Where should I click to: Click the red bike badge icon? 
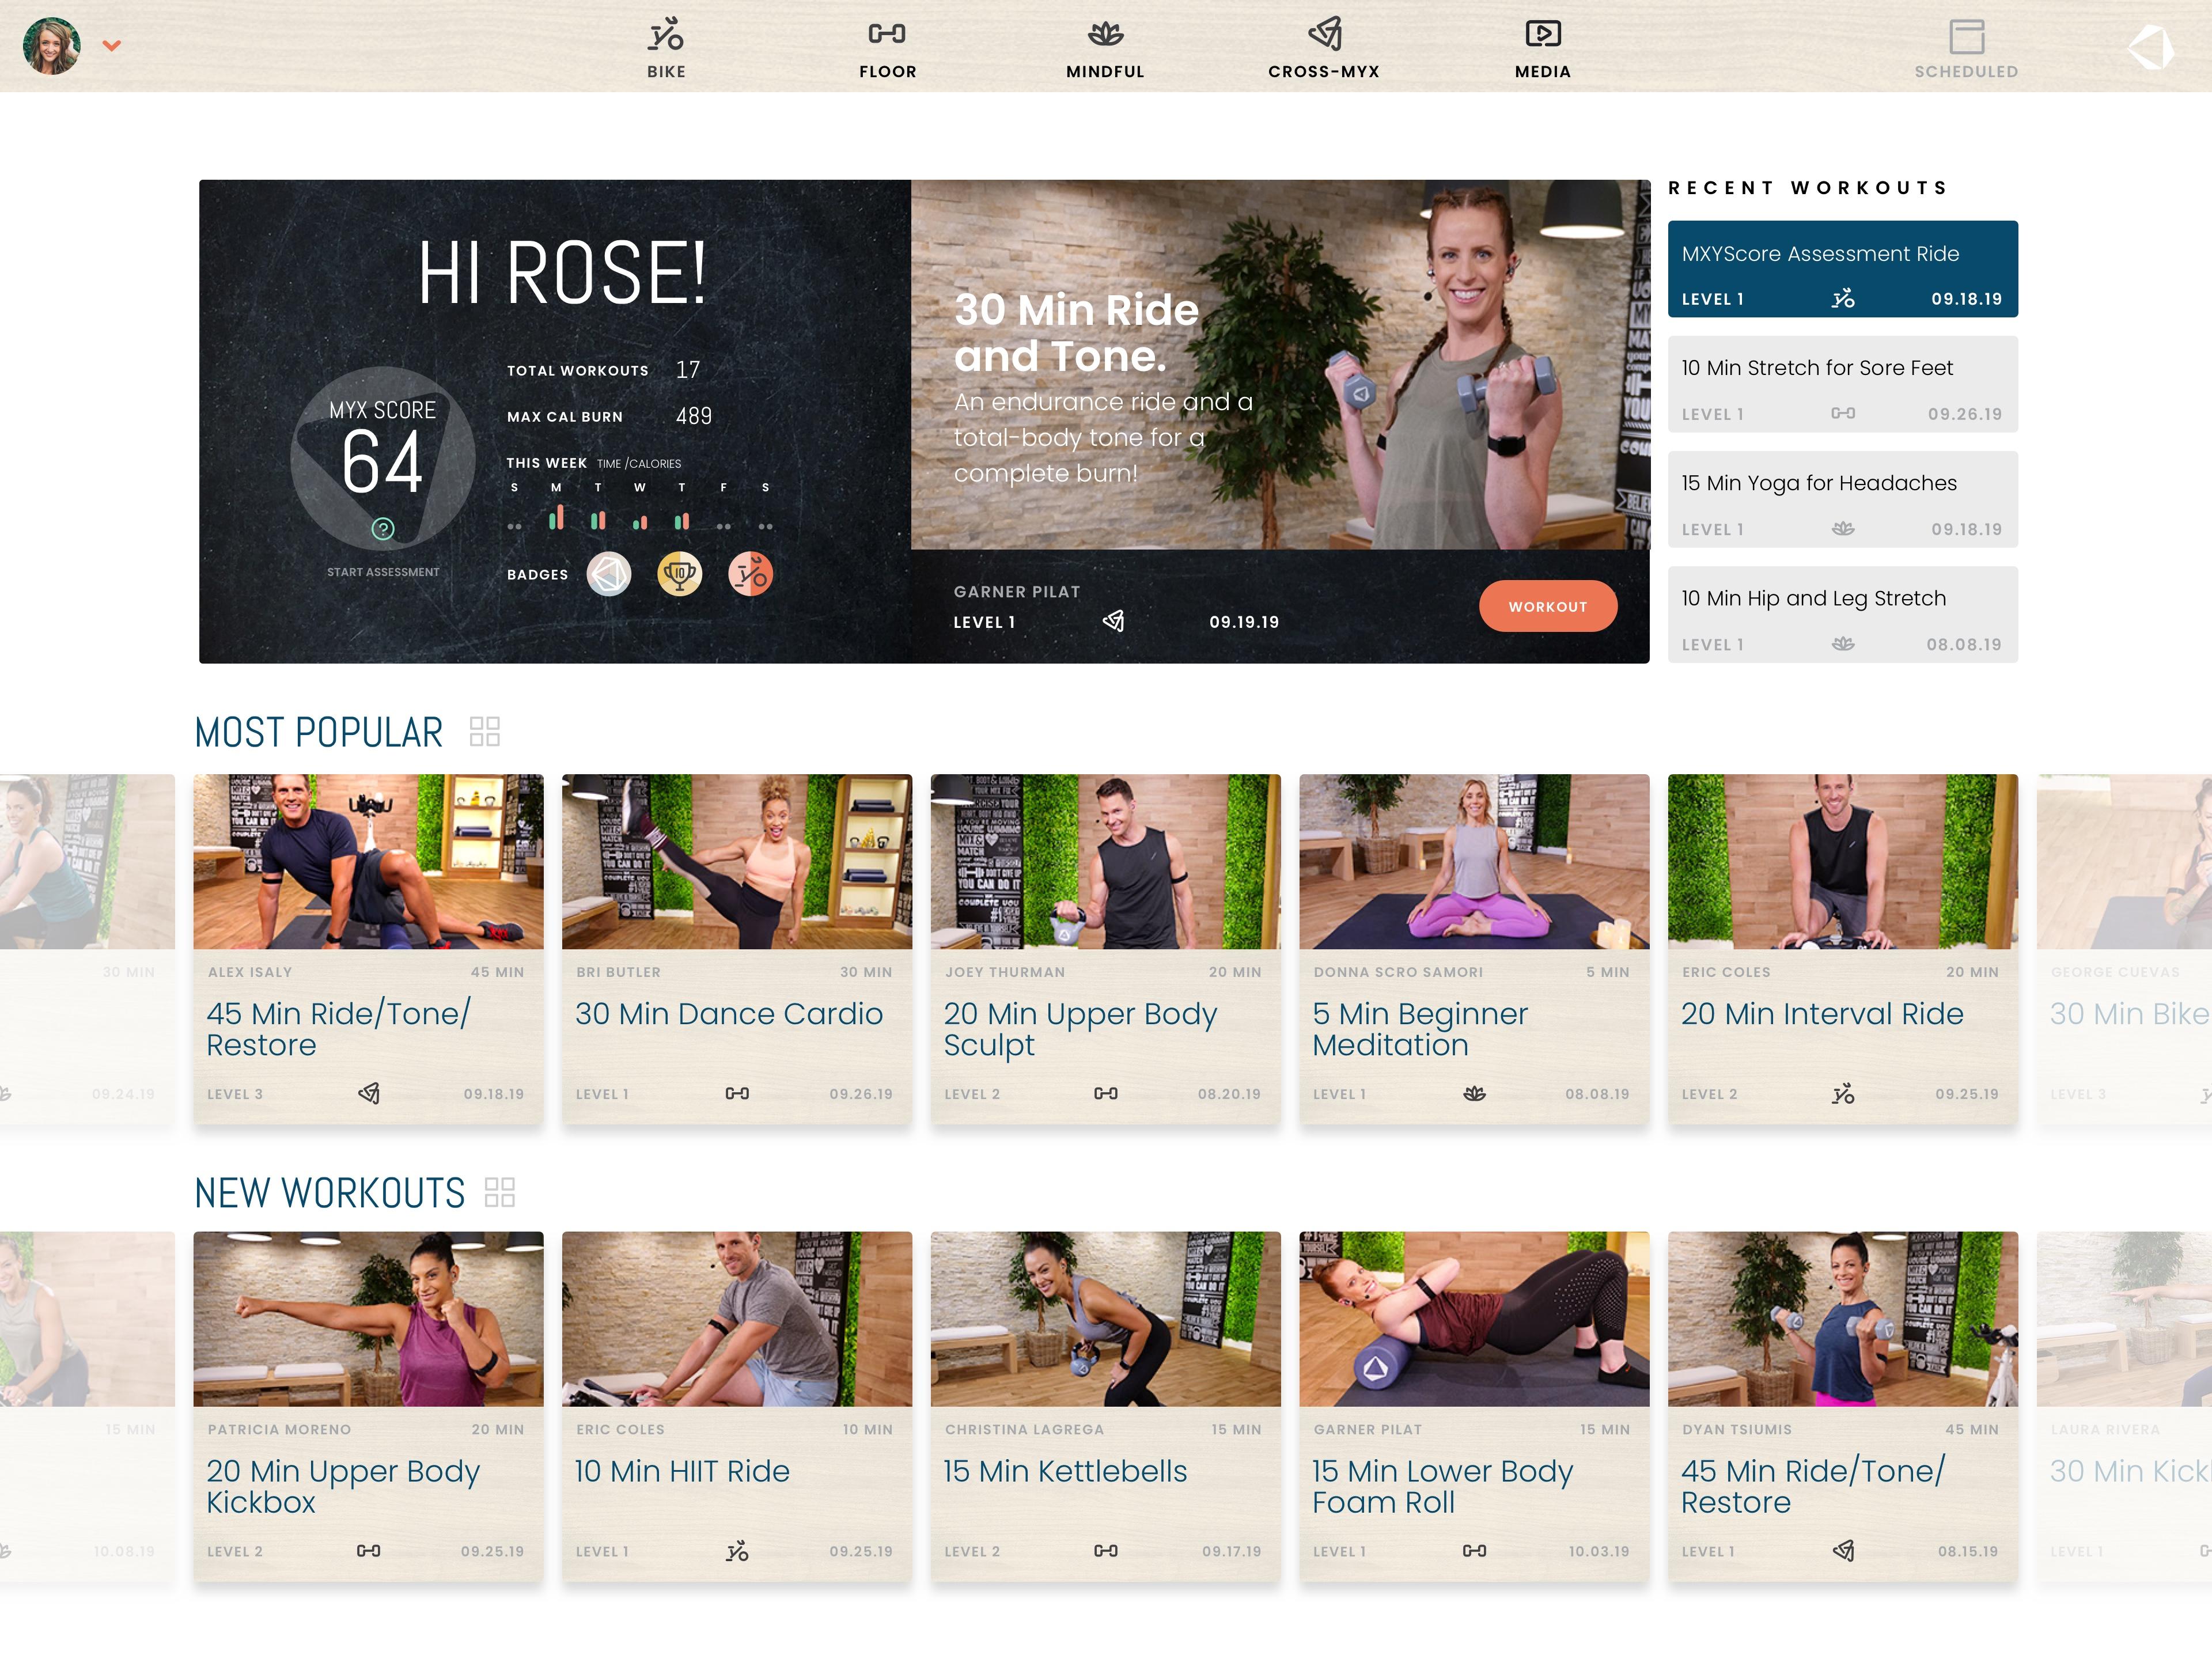tap(750, 574)
